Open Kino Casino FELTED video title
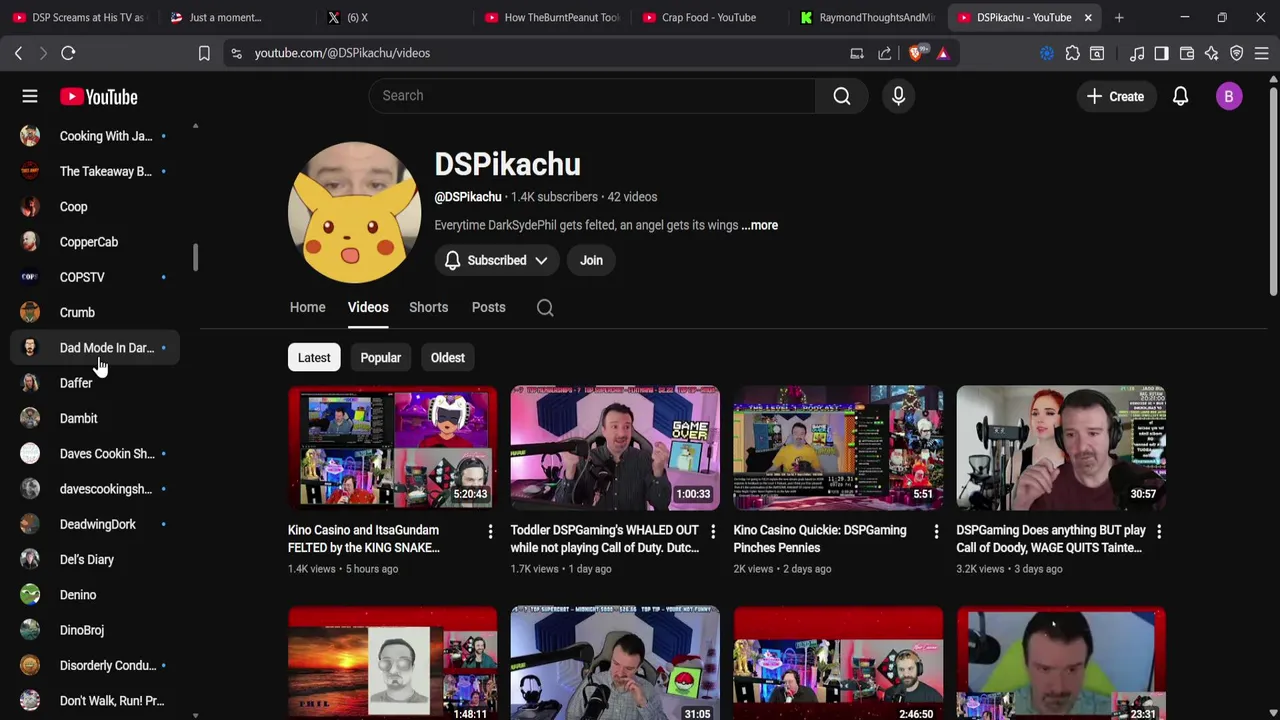This screenshot has width=1280, height=720. (x=364, y=539)
